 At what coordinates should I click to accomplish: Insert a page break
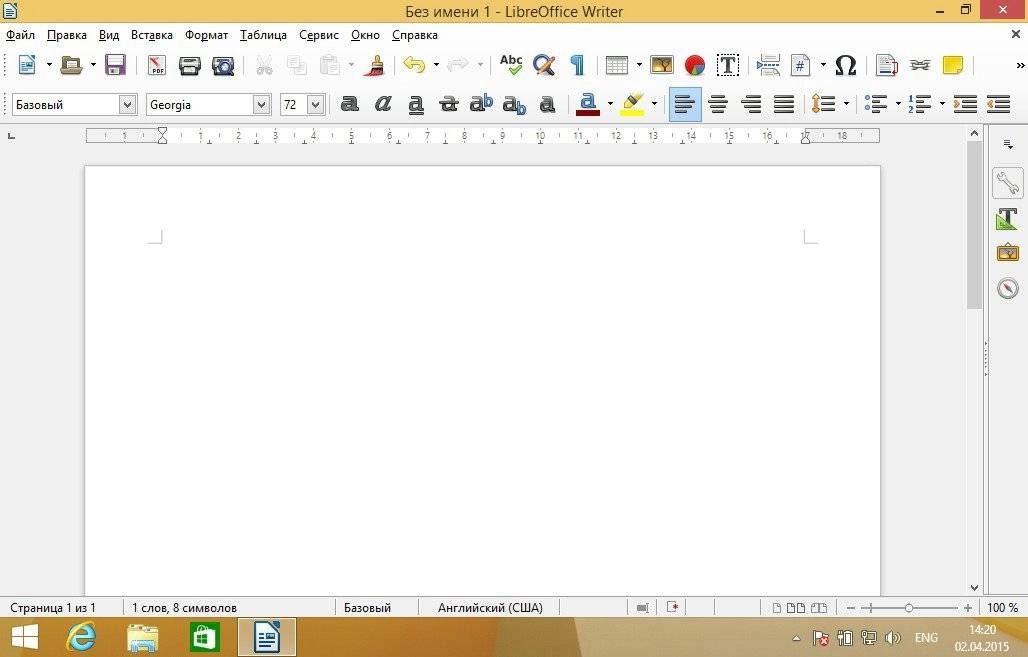768,65
